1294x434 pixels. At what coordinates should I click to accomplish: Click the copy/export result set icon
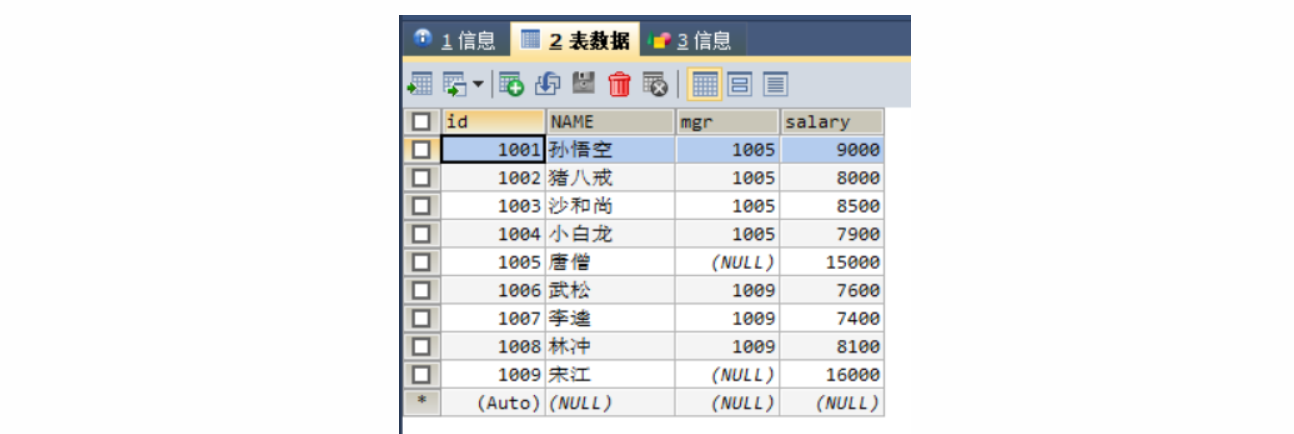click(453, 84)
